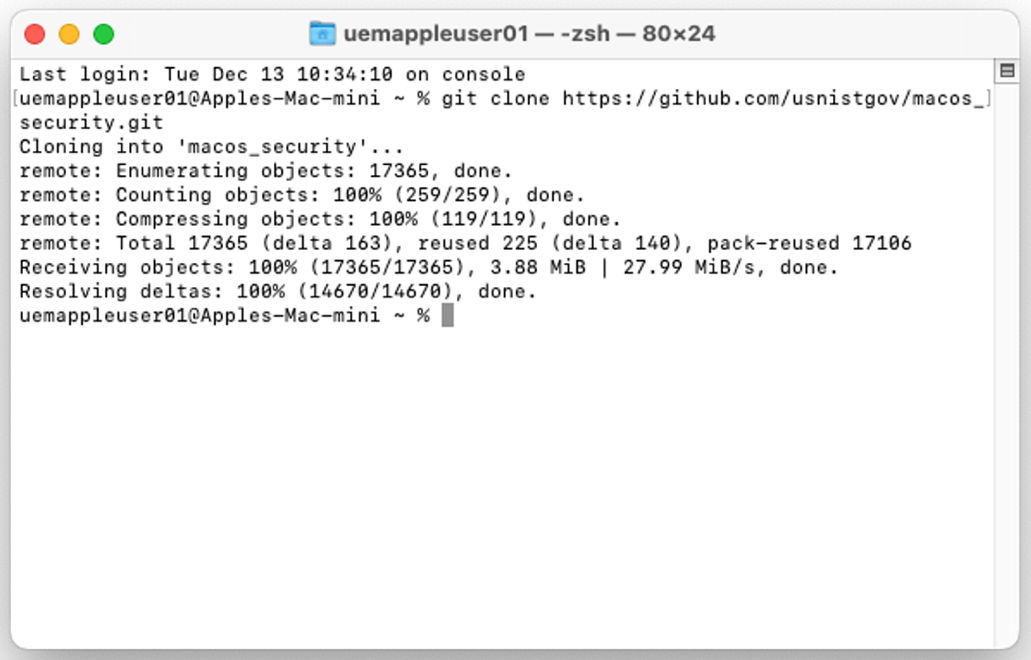
Task: Click the line showing Cloning into 'macos_security'
Action: 210,146
